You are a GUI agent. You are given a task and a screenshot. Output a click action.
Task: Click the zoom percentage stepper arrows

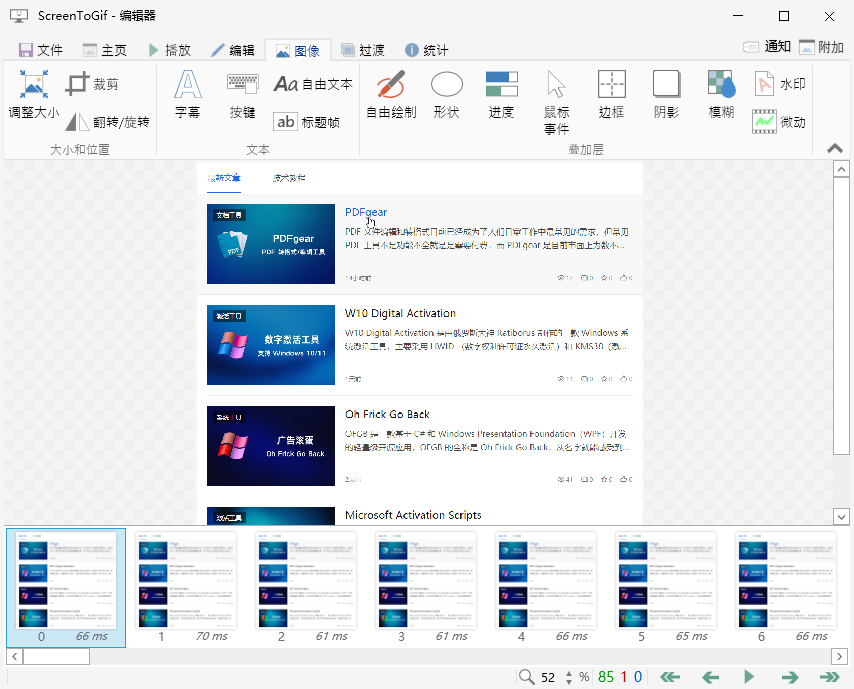(569, 677)
